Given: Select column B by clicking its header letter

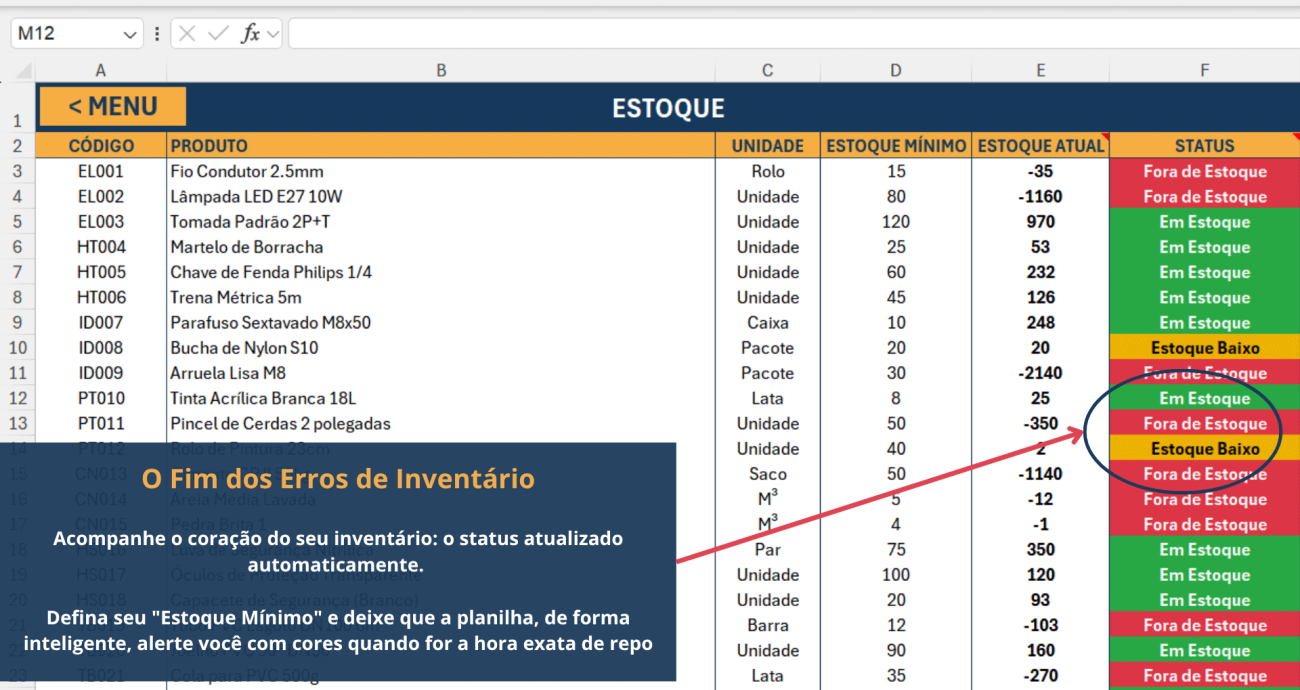Looking at the screenshot, I should click(x=440, y=70).
